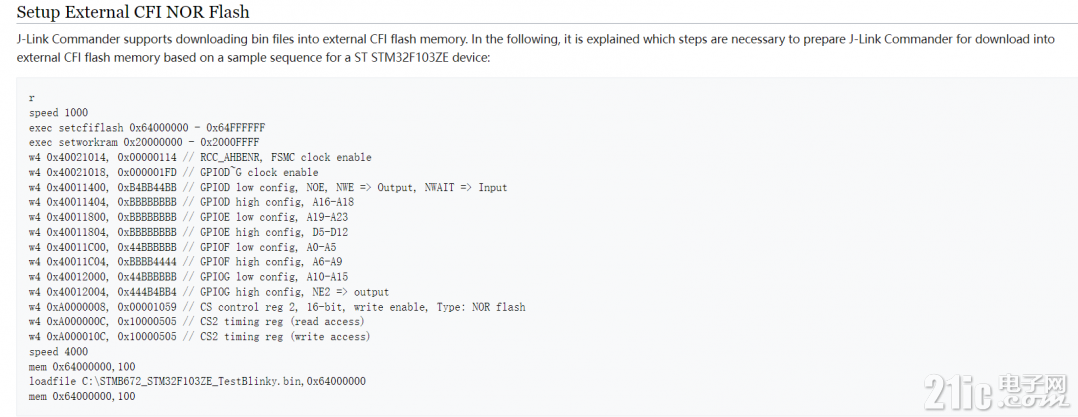1078x417 pixels.
Task: Click the 'speed 4000' code line
Action: 58,352
